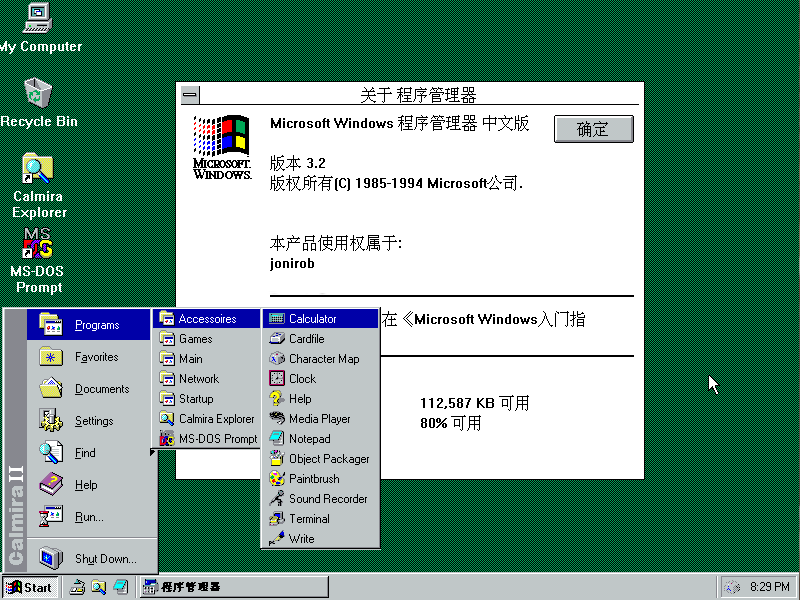800x600 pixels.
Task: Click the Write pen icon in the submenu
Action: coord(277,538)
